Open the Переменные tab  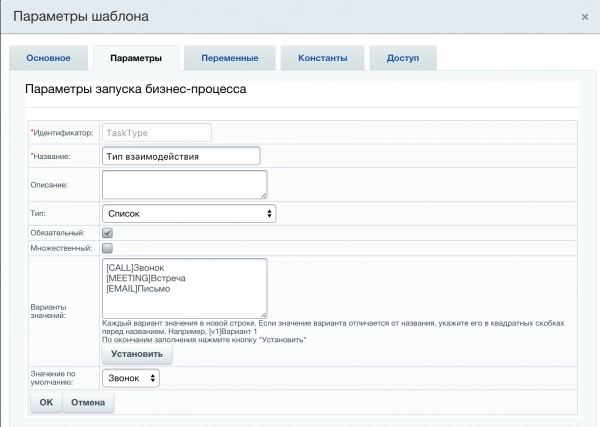coord(229,58)
